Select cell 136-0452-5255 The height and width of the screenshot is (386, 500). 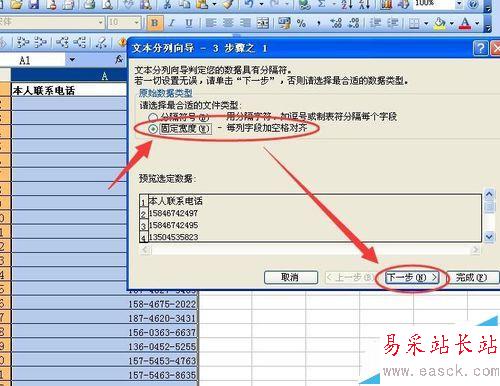(x=105, y=347)
